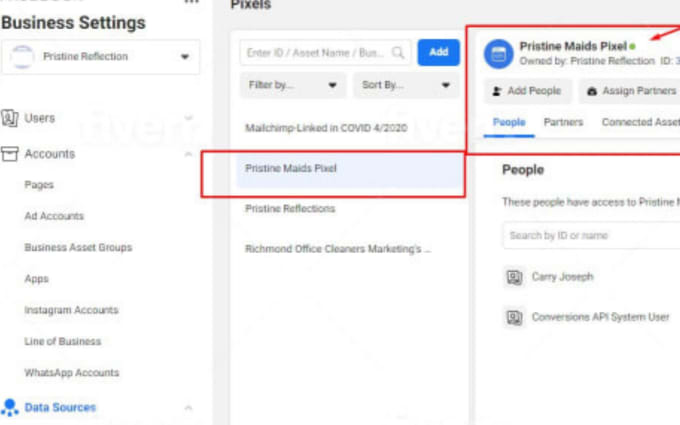Collapse the Accounts section chevron

[188, 154]
